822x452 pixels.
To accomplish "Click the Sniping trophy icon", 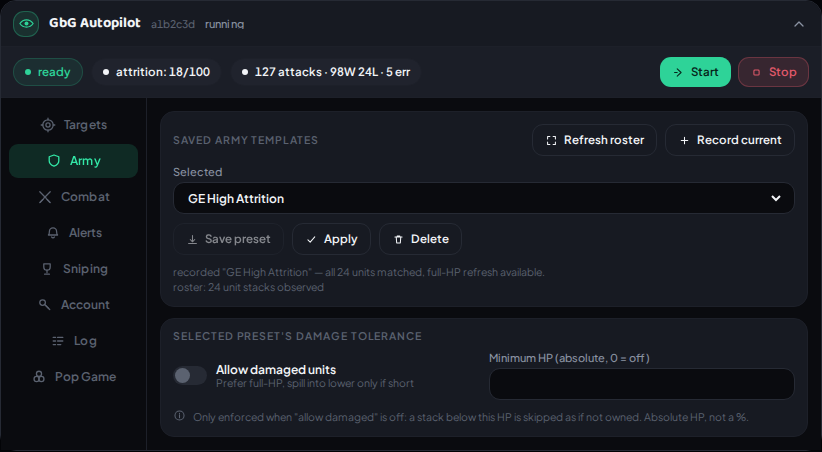I will click(47, 269).
